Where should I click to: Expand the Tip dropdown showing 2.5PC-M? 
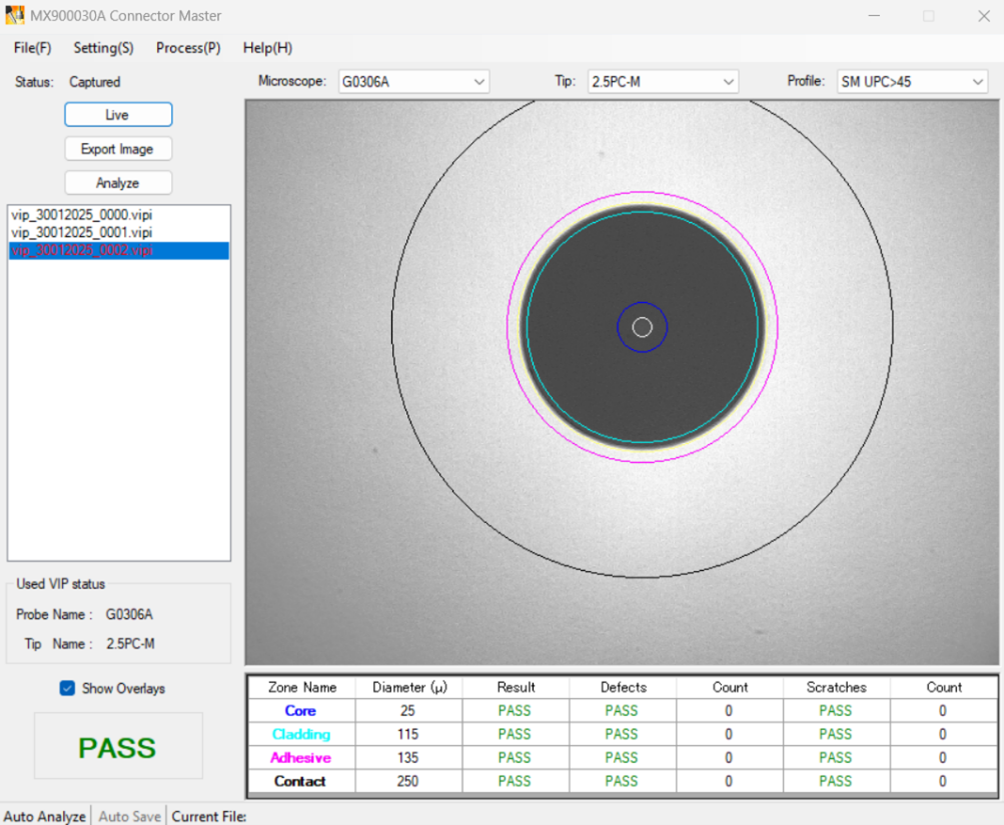tap(662, 82)
